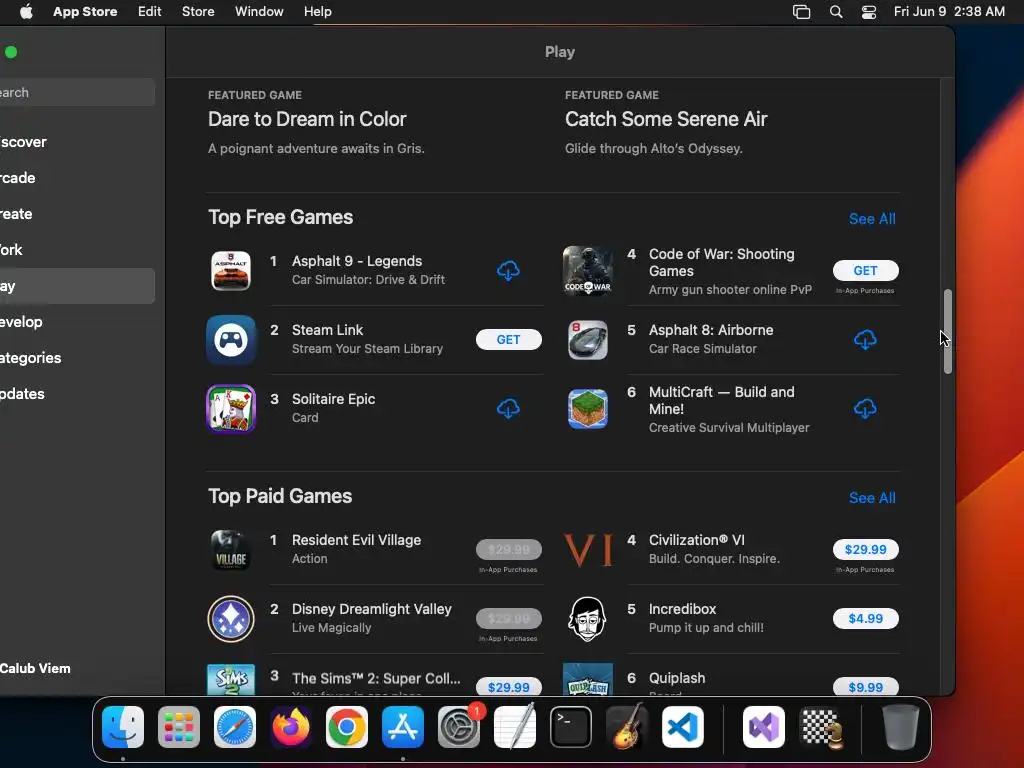This screenshot has width=1024, height=768.
Task: Launch Safari from the Dock
Action: click(x=235, y=727)
